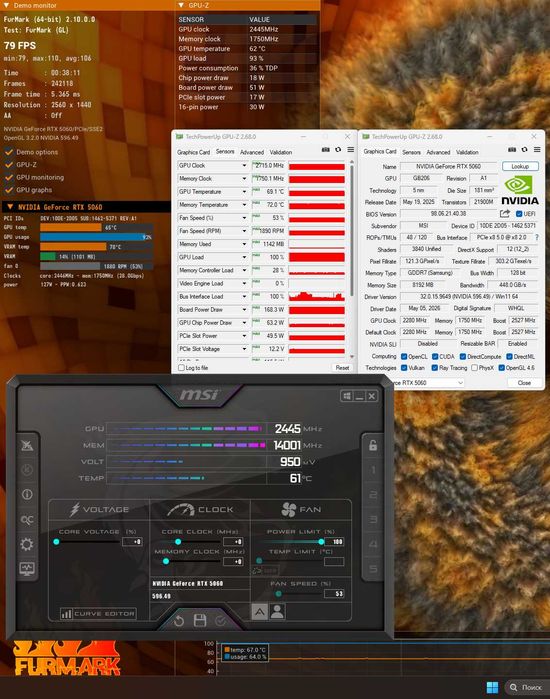
Task: Open GPU Clock sensor dropdown arrow
Action: pos(244,165)
